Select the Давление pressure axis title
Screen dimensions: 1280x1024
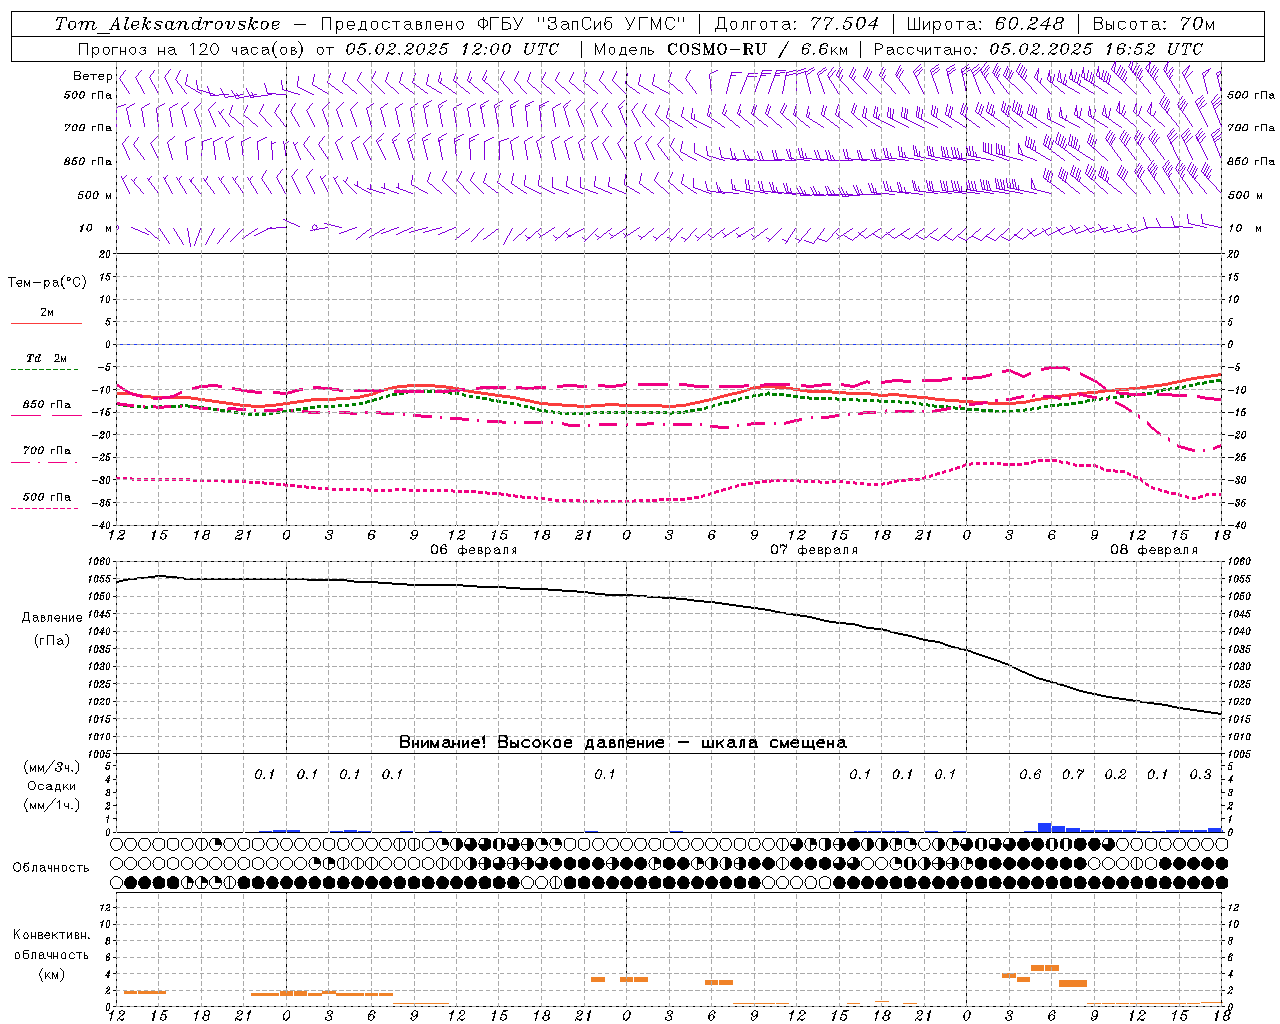[52, 618]
